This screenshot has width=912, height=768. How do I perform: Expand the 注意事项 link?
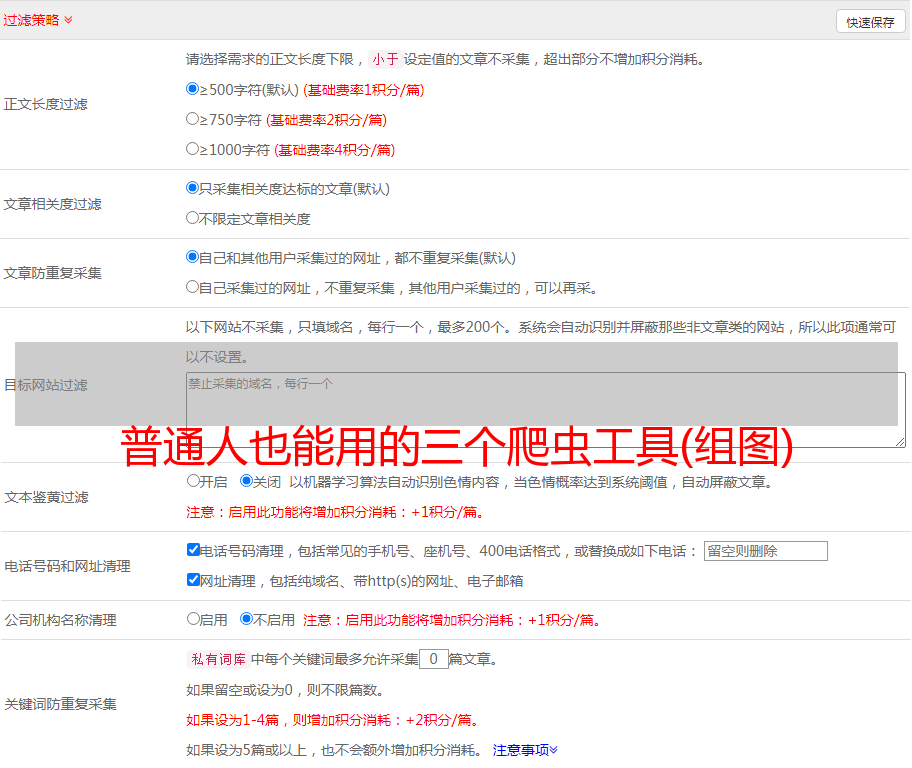(x=525, y=750)
